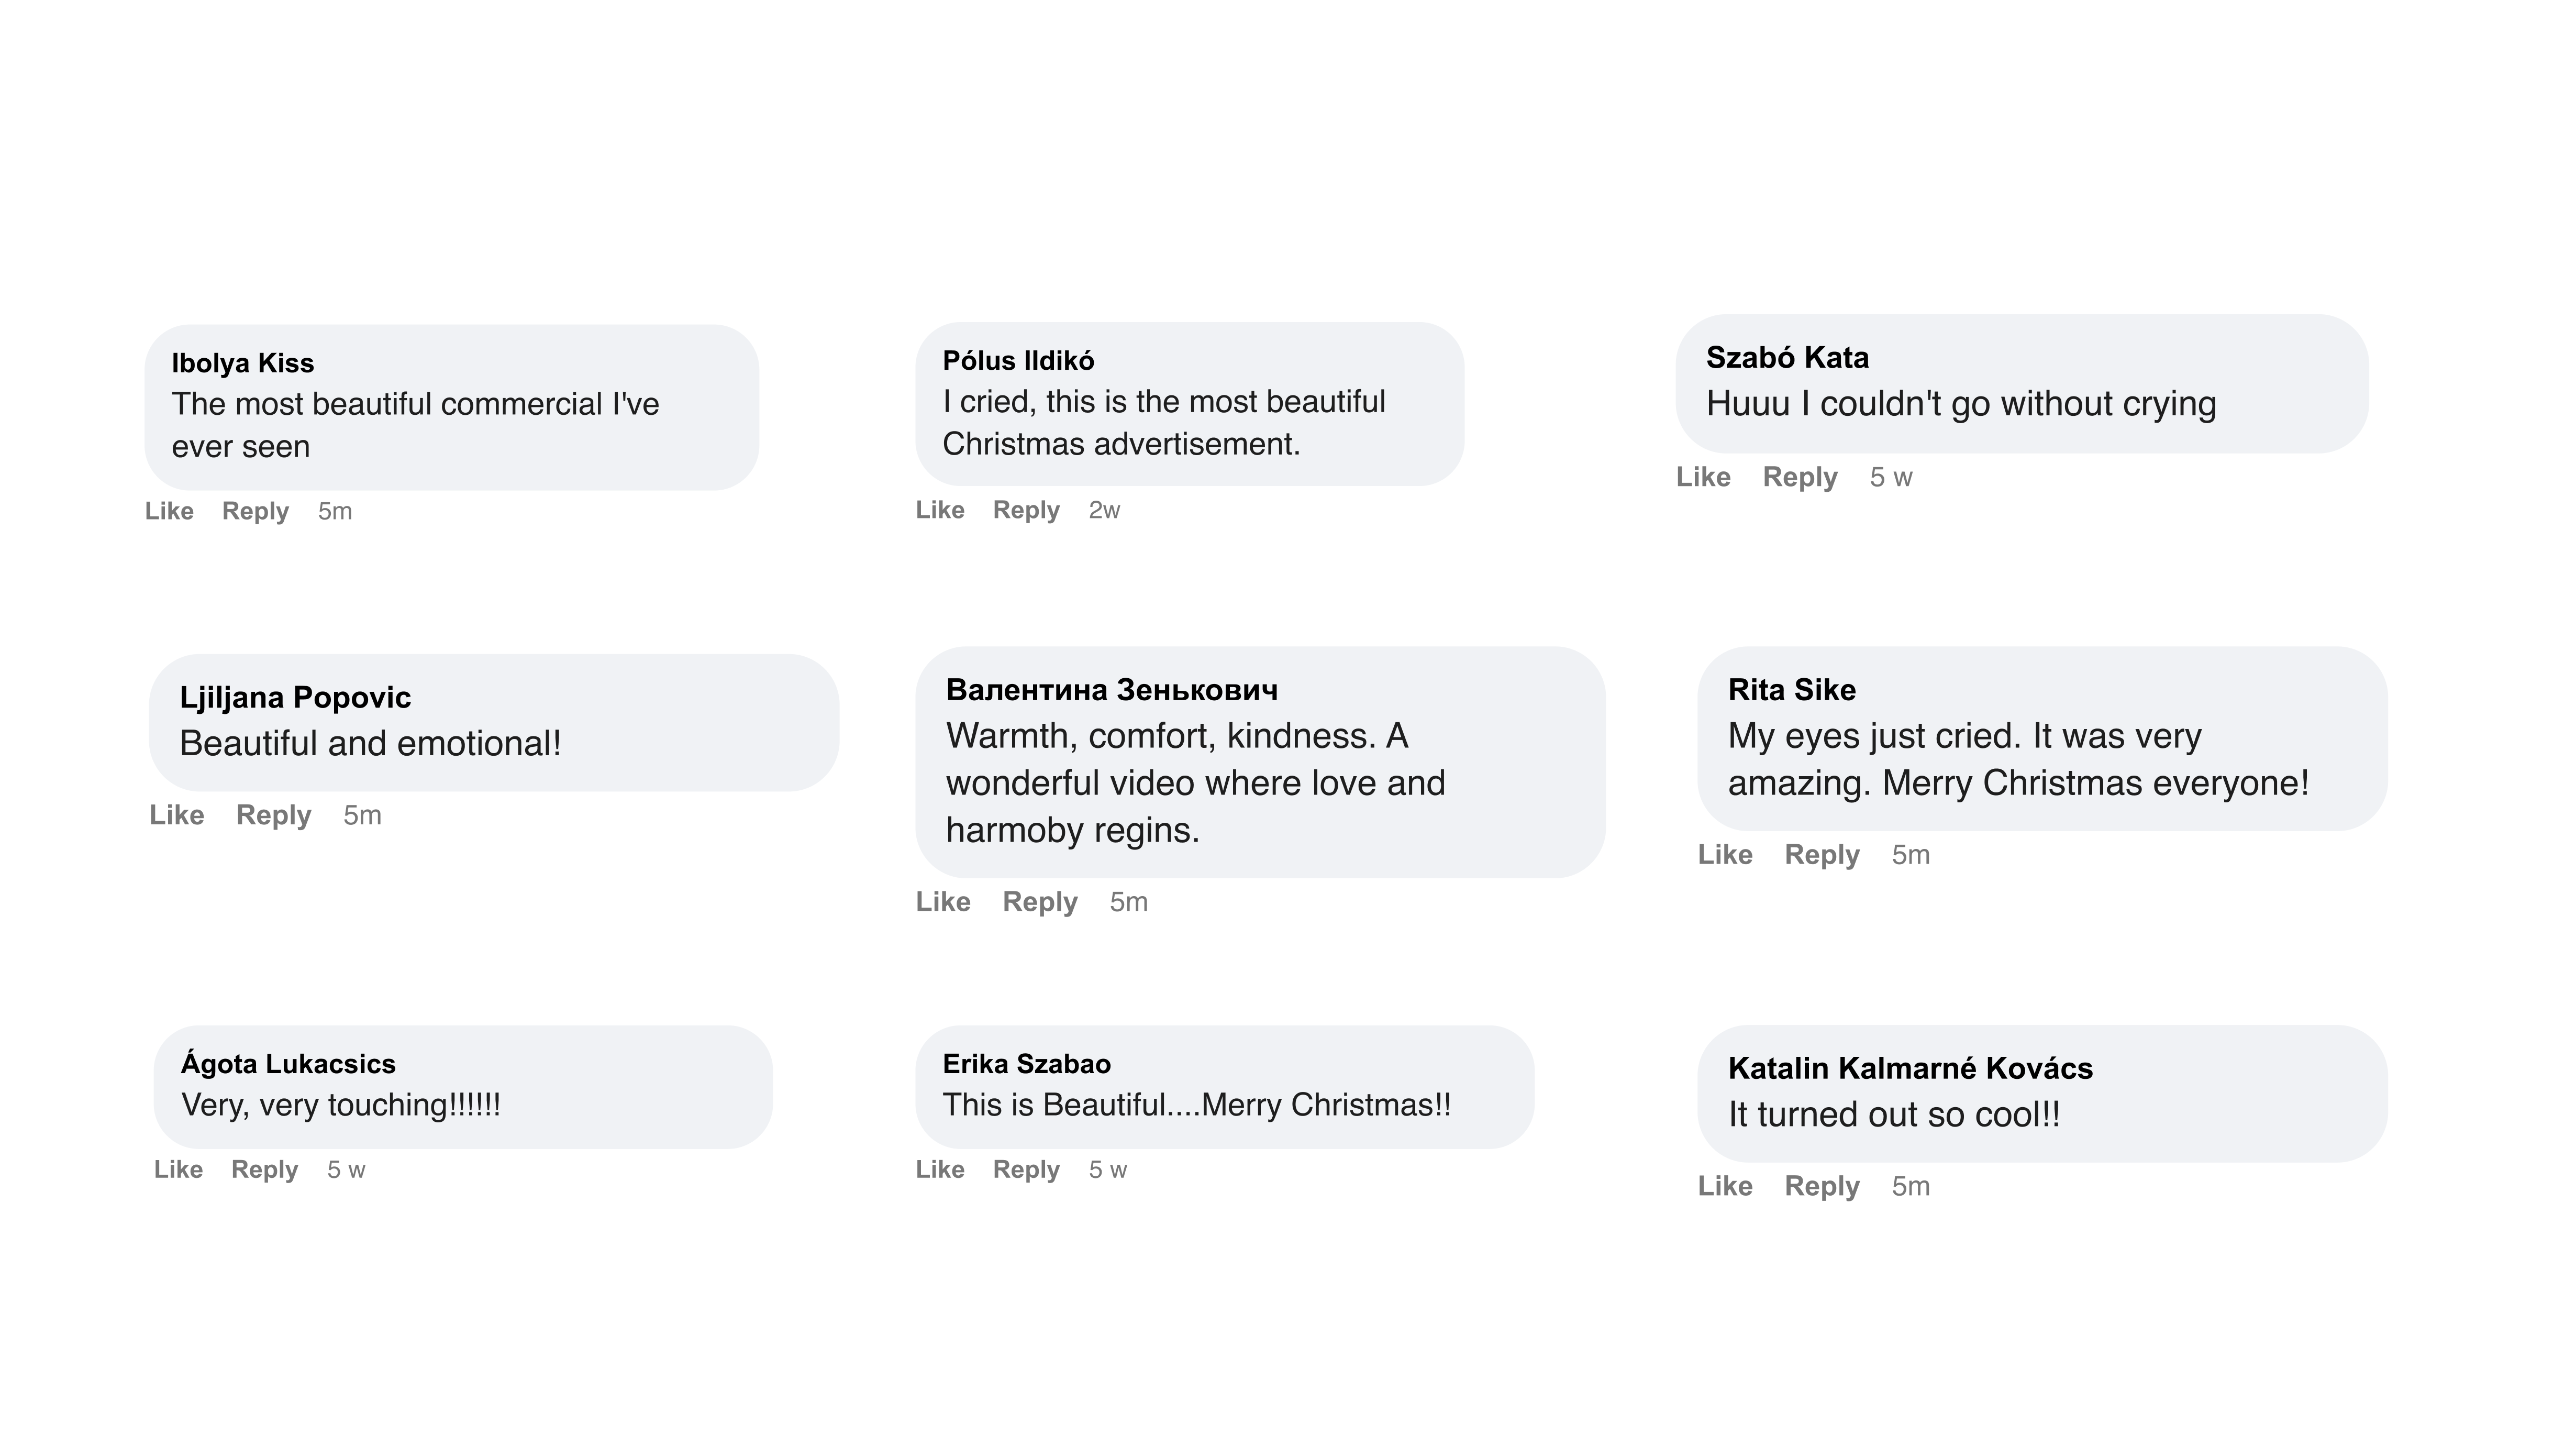Open Szabó Kata's profile name
This screenshot has width=2576, height=1446.
(1787, 357)
